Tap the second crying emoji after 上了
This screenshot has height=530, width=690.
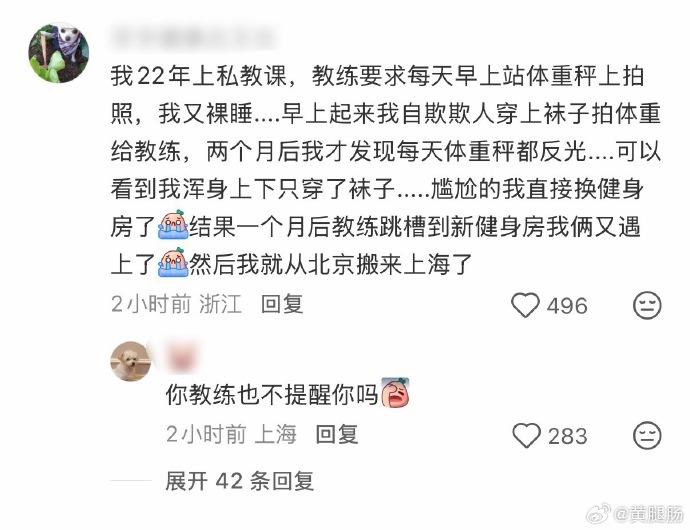point(173,262)
